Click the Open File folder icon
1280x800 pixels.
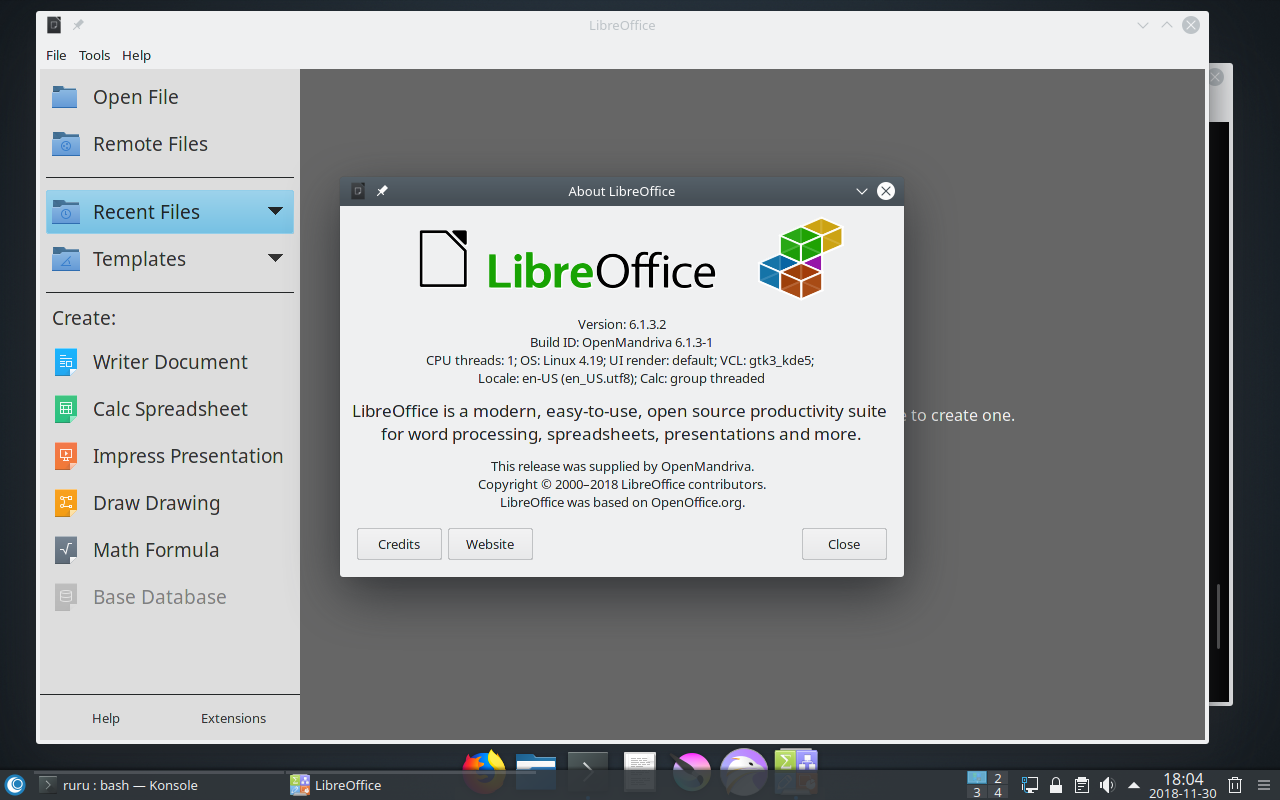pyautogui.click(x=65, y=97)
